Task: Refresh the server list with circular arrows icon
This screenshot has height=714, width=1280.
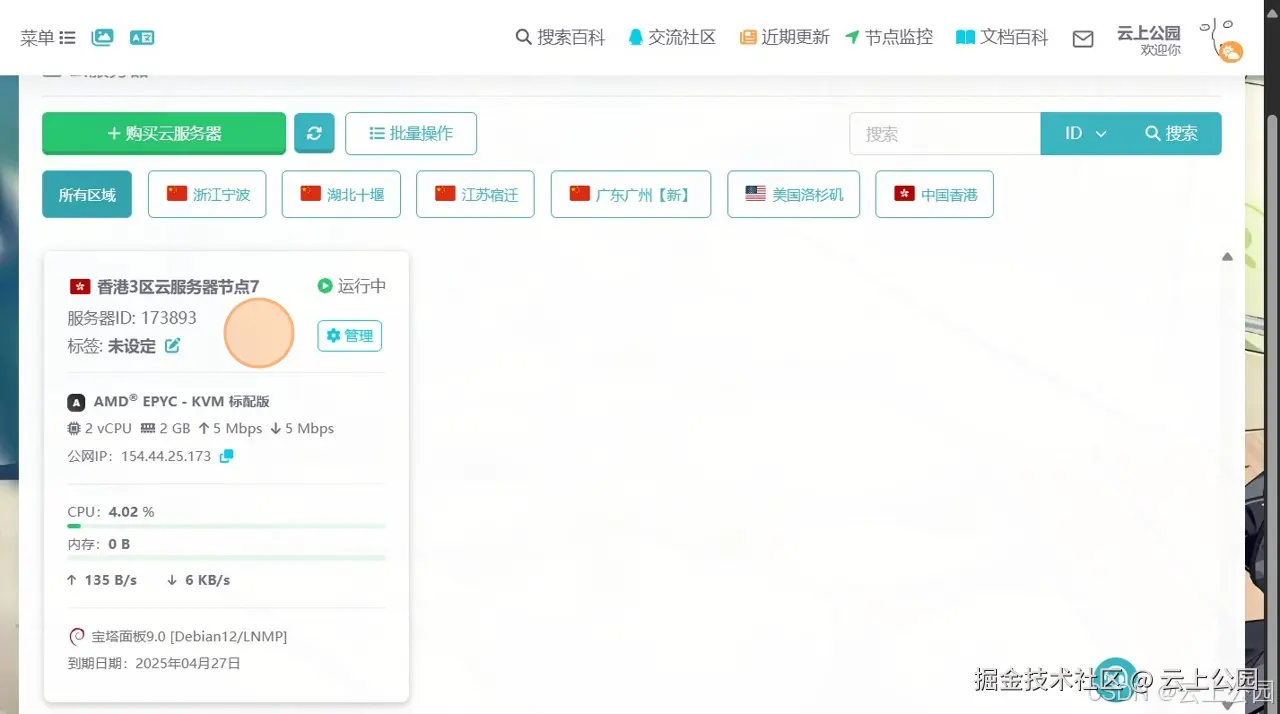Action: pos(314,133)
